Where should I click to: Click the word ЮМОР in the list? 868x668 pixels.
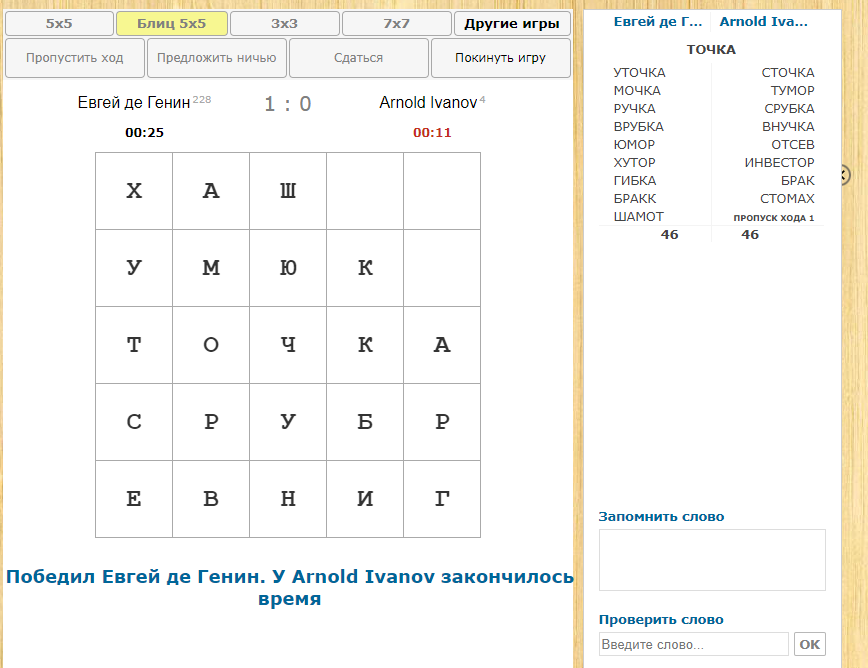[634, 144]
